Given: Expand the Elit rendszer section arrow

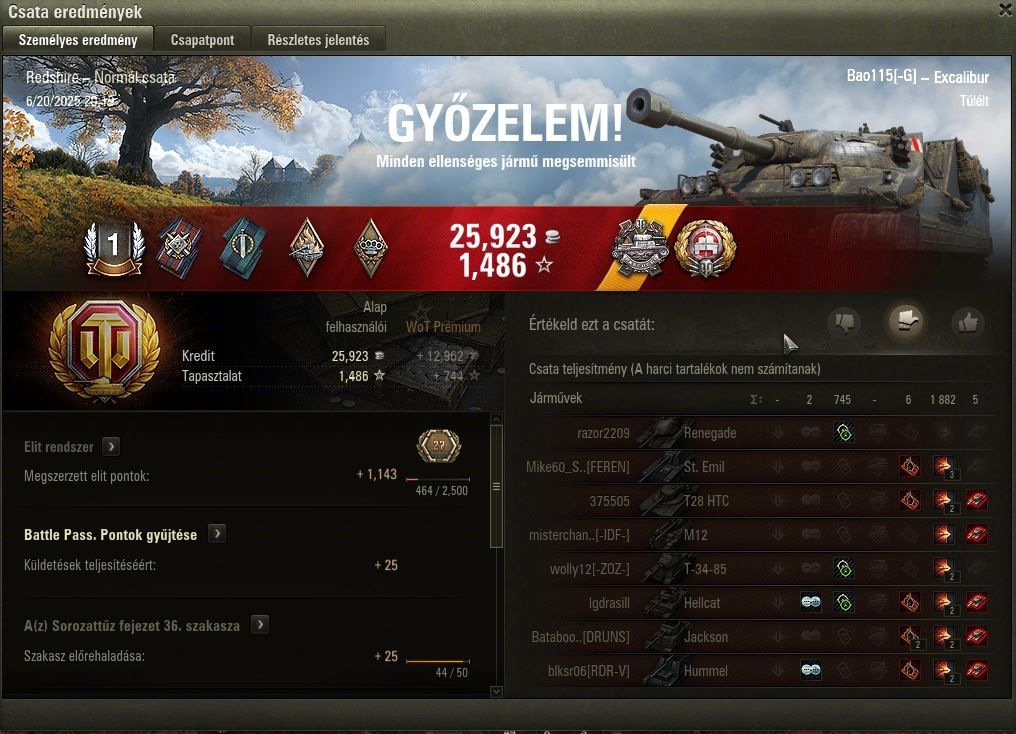Looking at the screenshot, I should 111,446.
